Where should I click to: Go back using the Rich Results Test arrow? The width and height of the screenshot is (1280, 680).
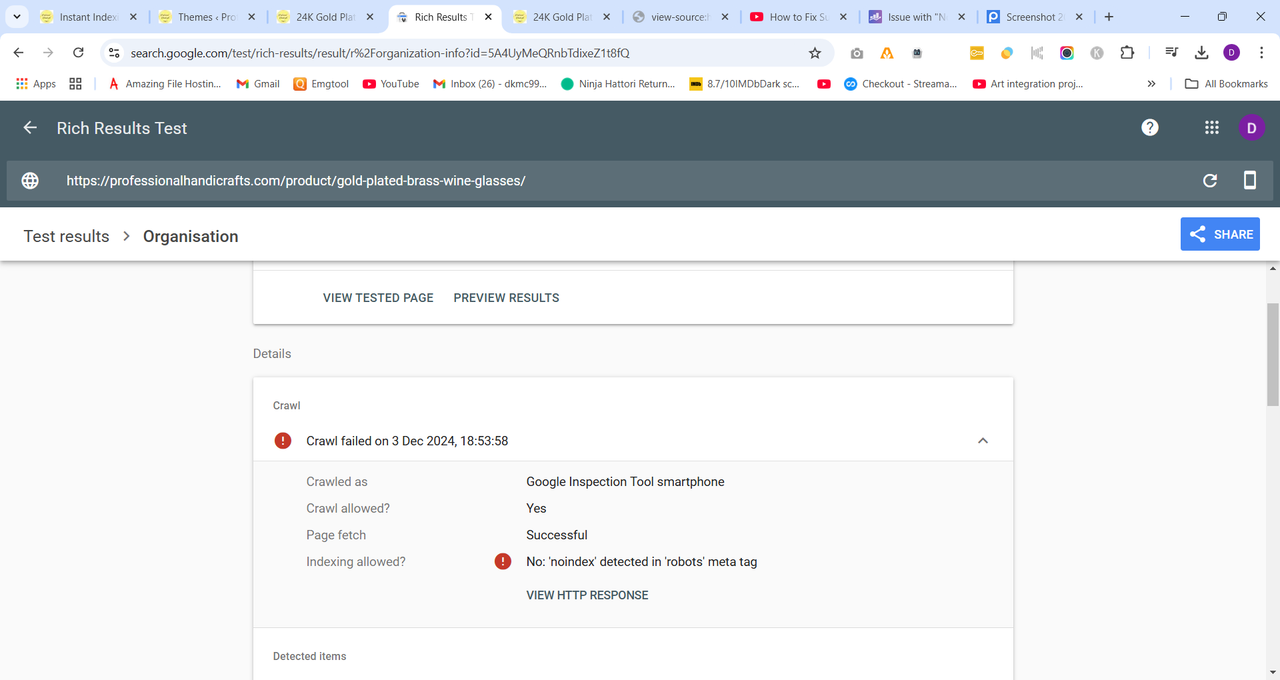click(30, 128)
